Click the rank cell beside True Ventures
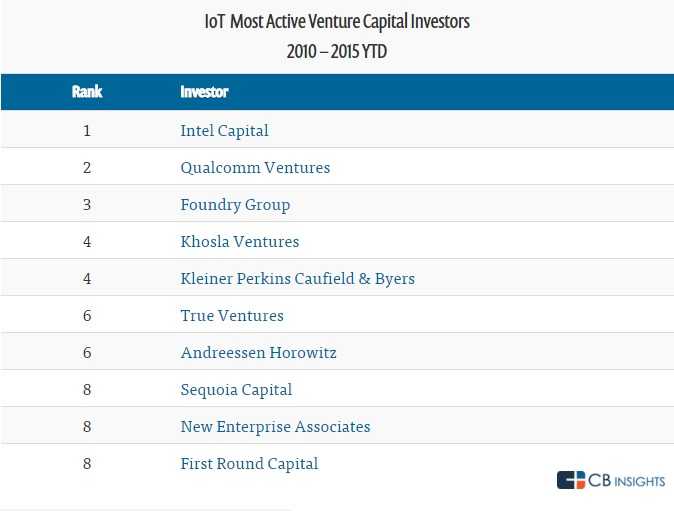This screenshot has height=511, width=674. (87, 315)
